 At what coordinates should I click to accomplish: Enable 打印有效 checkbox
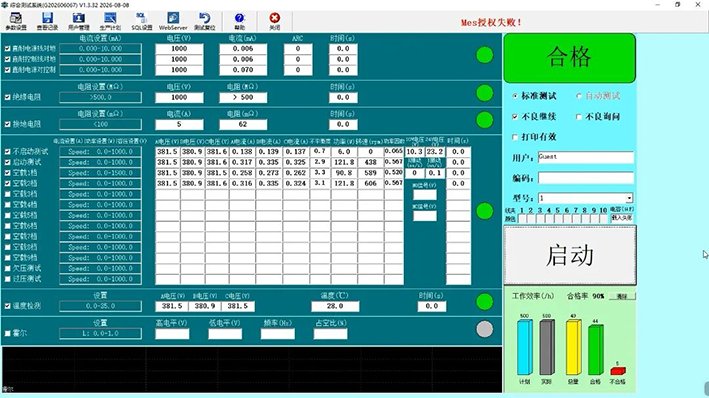(x=515, y=137)
